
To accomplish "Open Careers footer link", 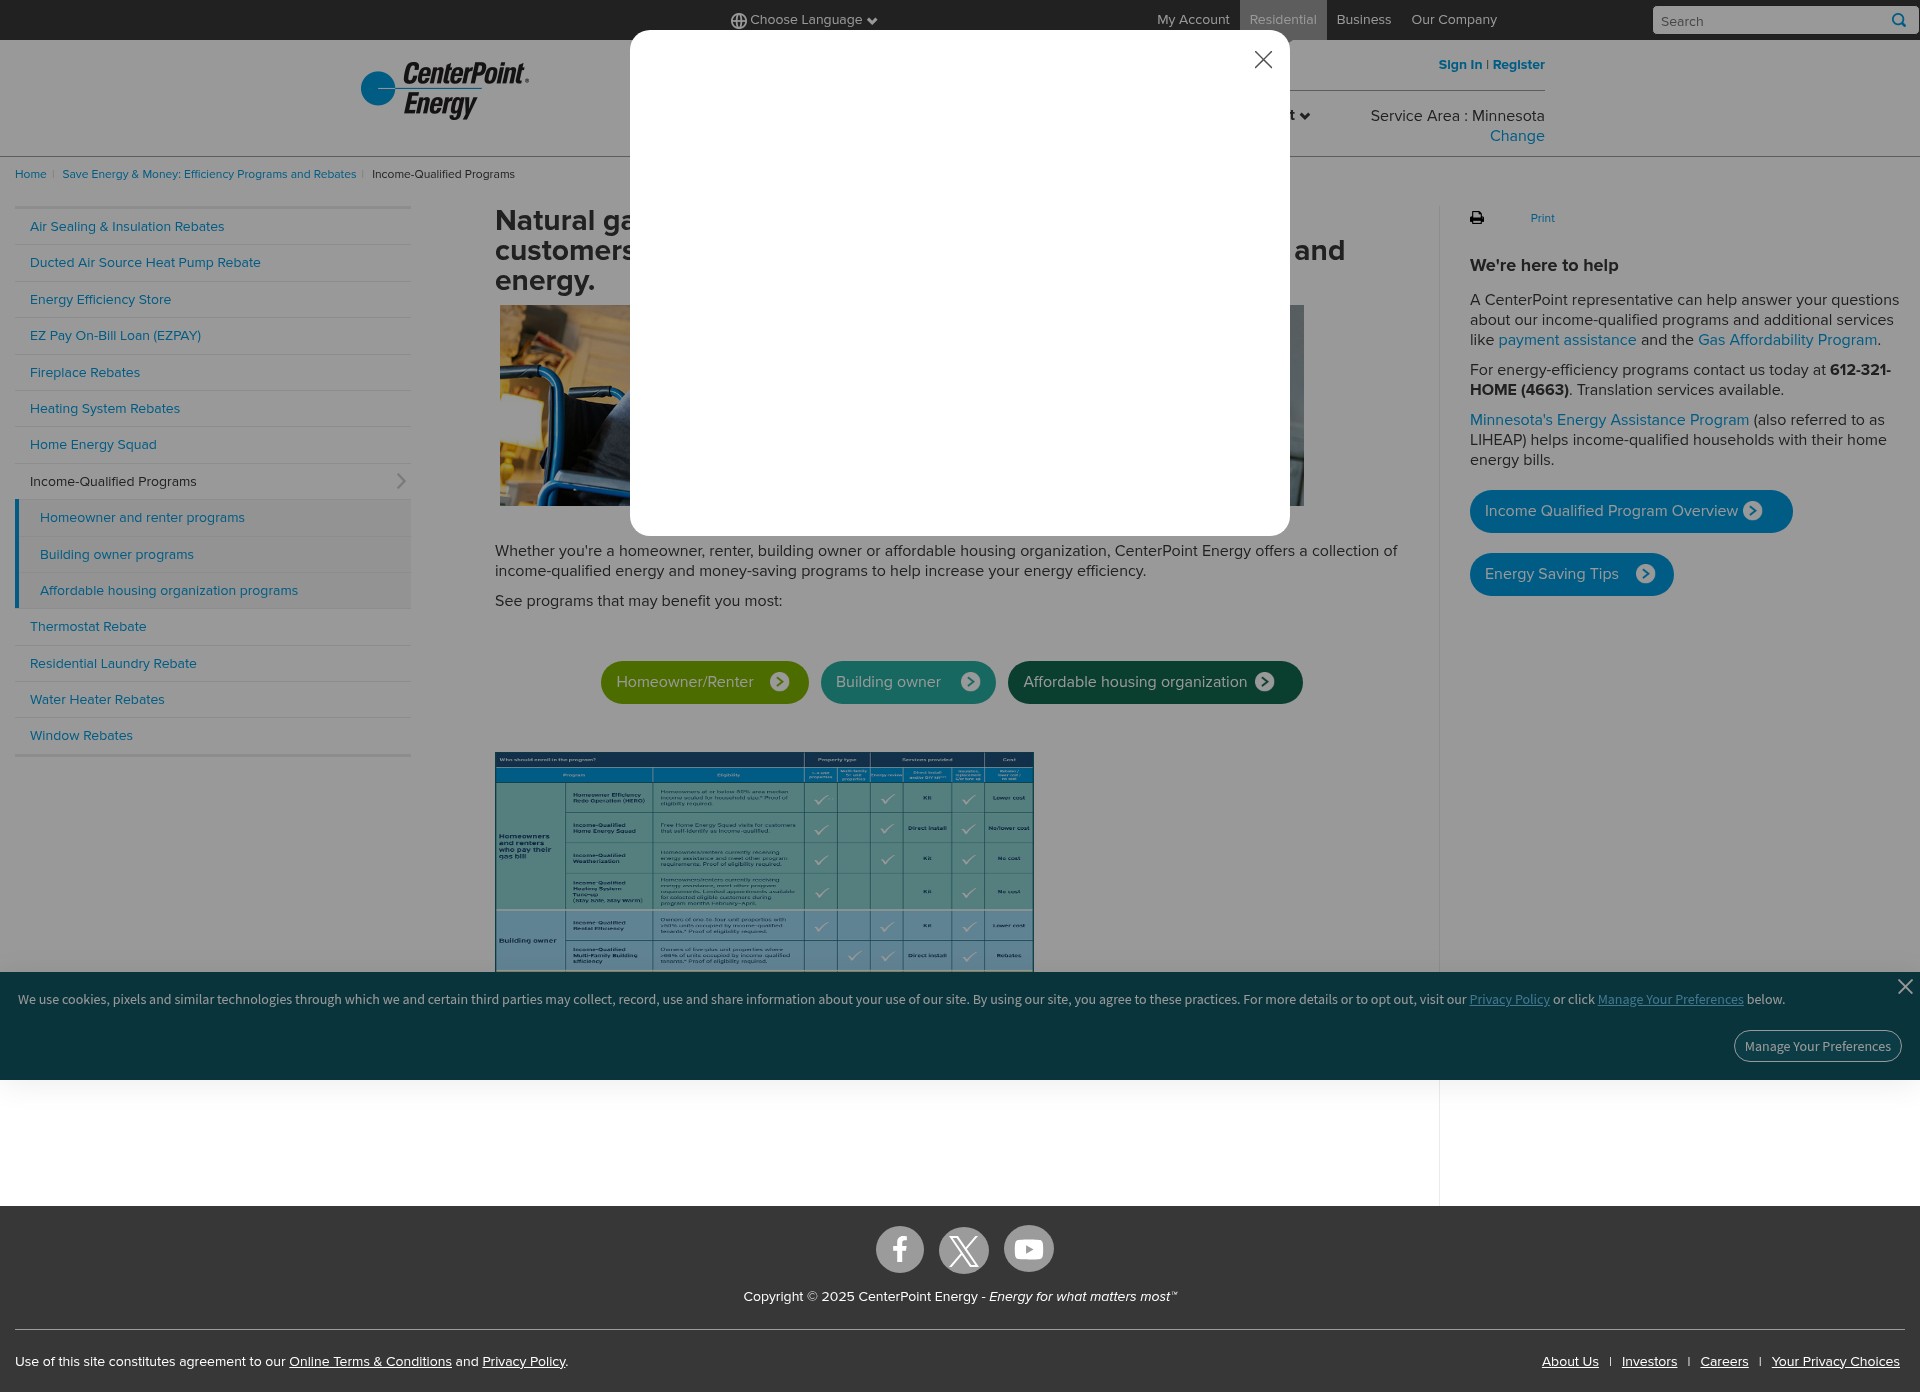I will point(1724,1362).
